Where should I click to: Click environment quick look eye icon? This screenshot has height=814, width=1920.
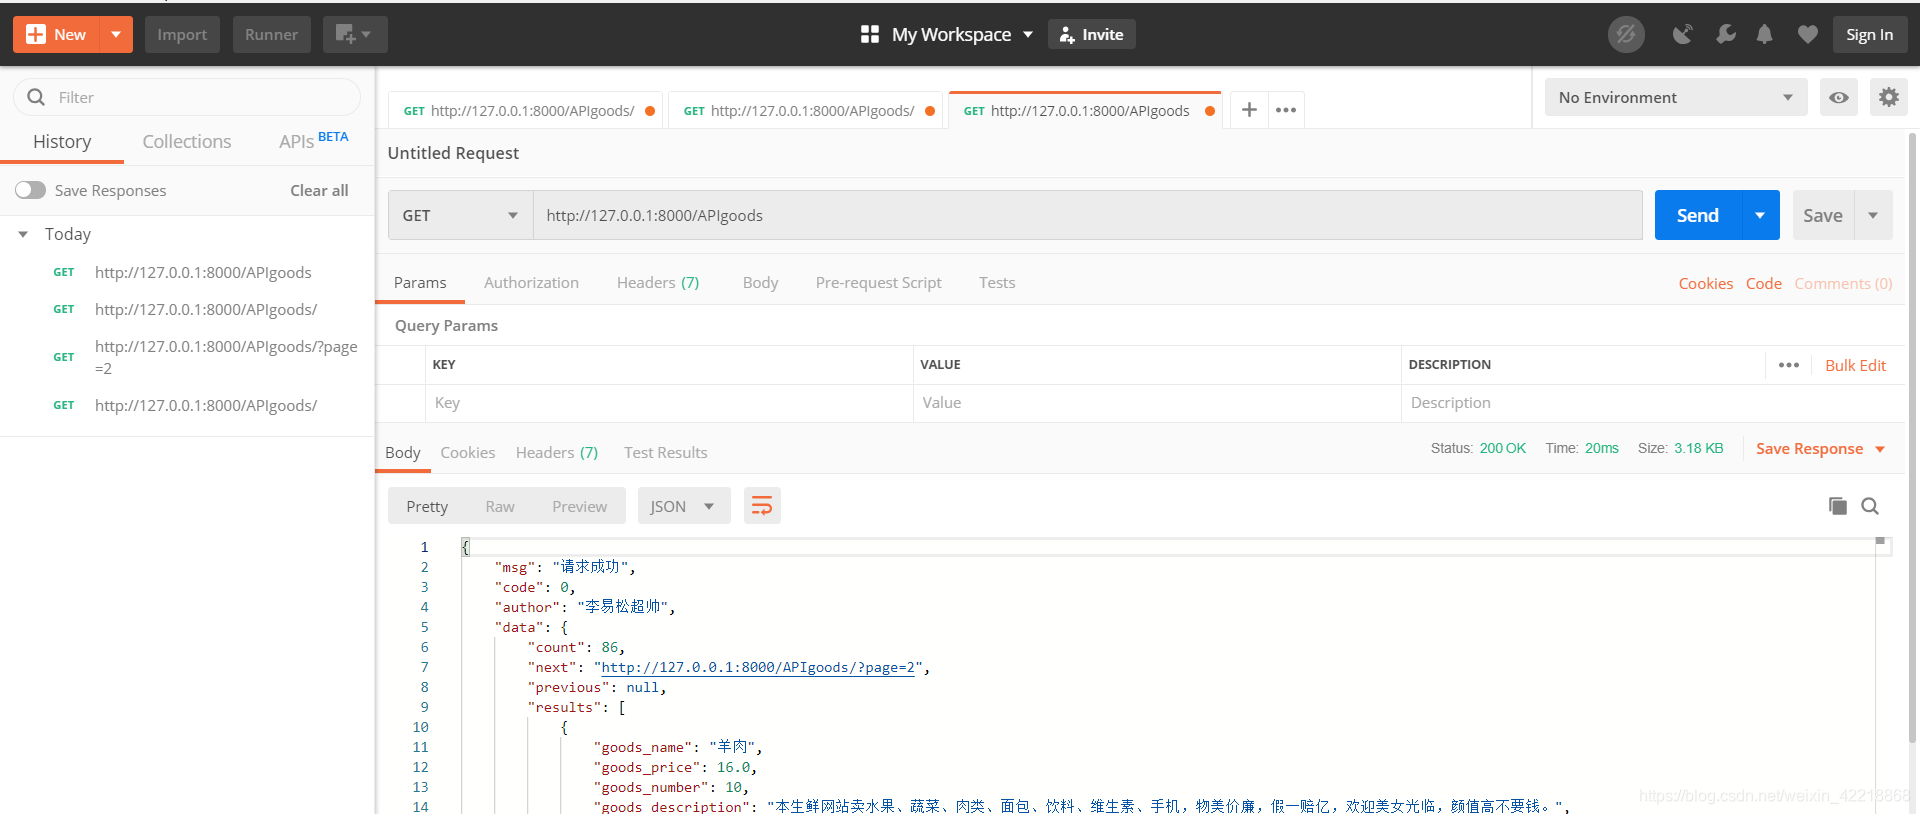click(x=1839, y=97)
